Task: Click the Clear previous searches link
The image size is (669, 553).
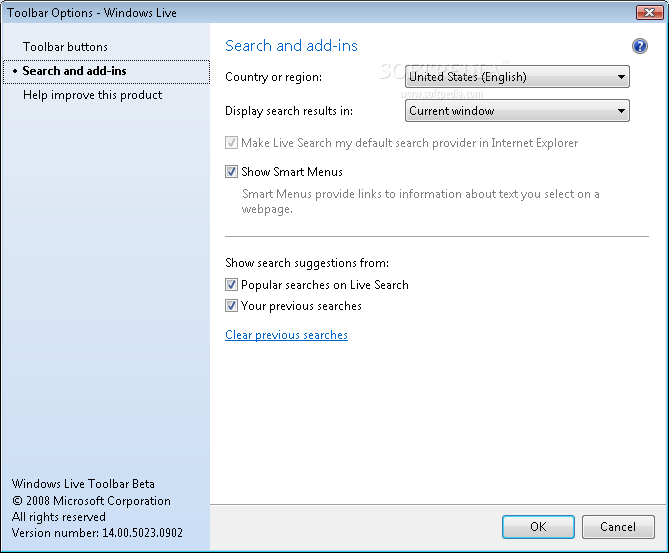Action: 286,335
